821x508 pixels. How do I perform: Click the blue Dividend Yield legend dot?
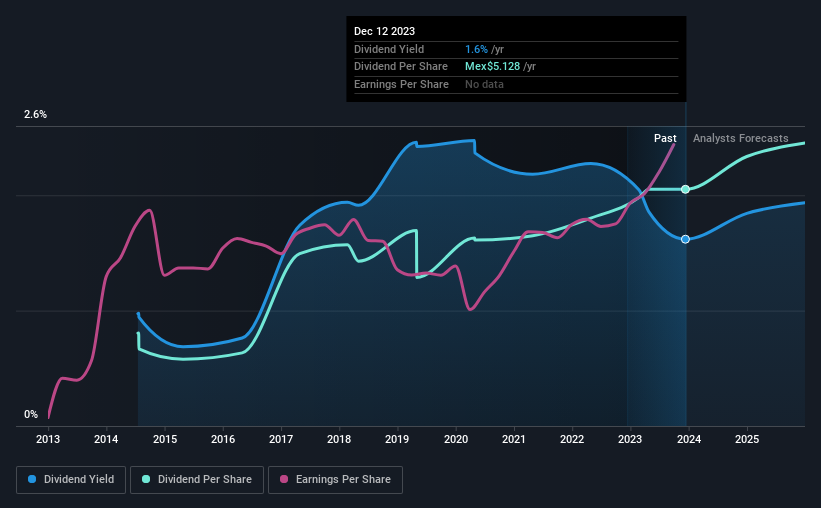click(x=32, y=479)
